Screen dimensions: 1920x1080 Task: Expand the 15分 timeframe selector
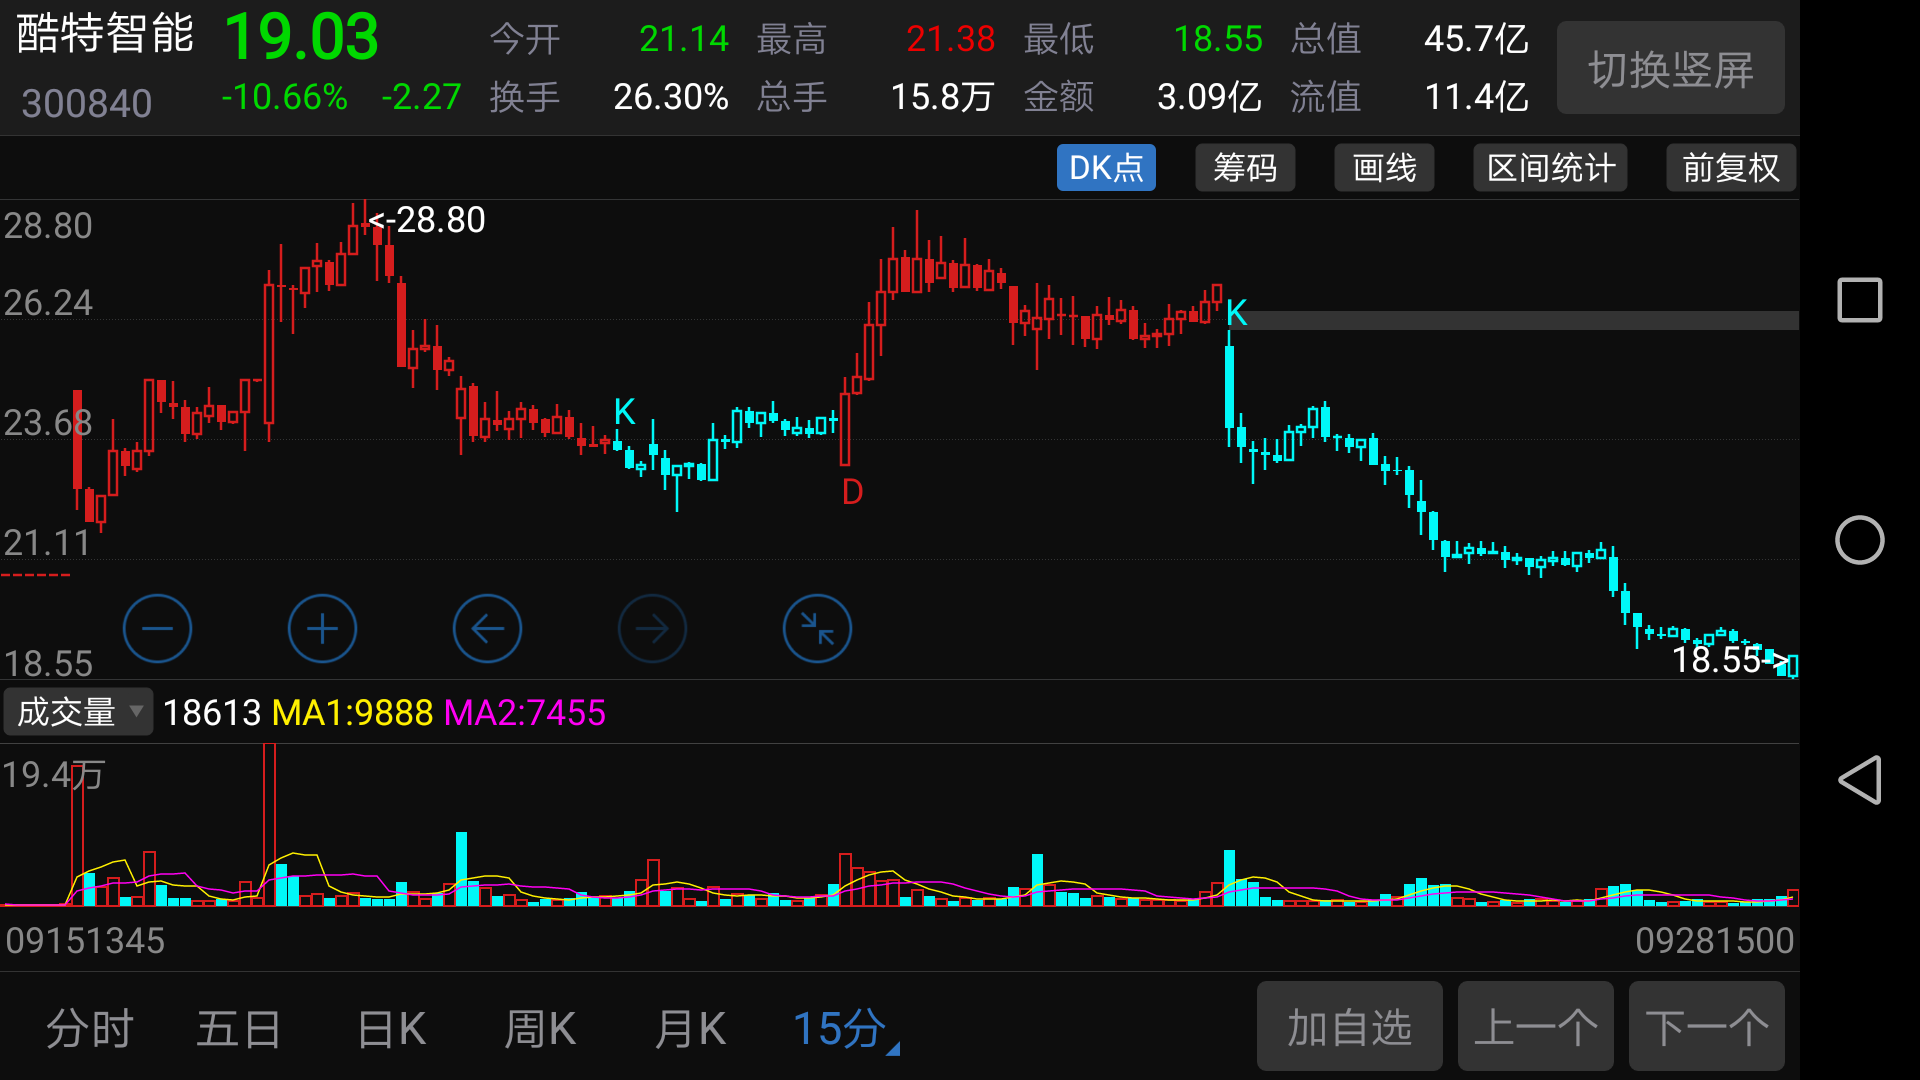845,1028
